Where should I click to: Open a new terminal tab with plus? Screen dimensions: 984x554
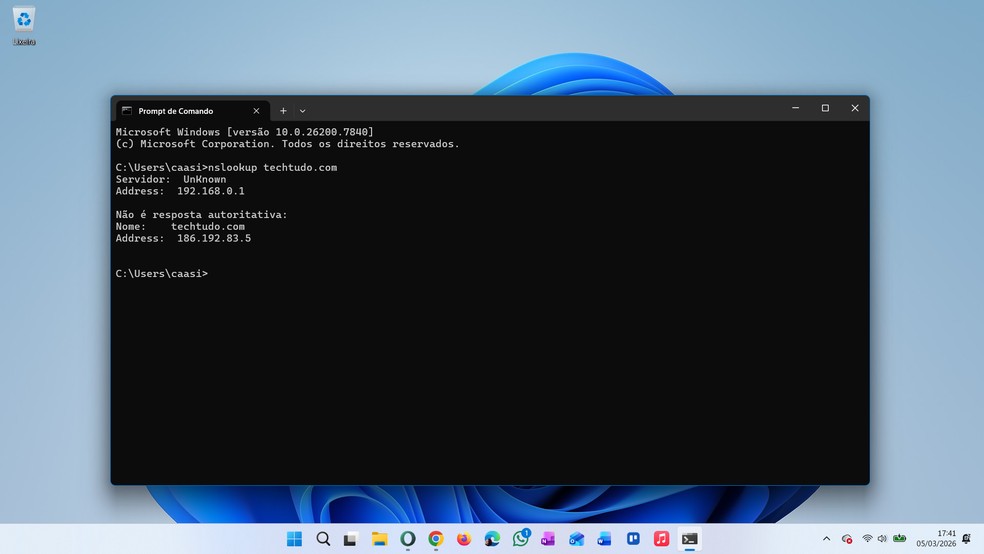pyautogui.click(x=283, y=111)
